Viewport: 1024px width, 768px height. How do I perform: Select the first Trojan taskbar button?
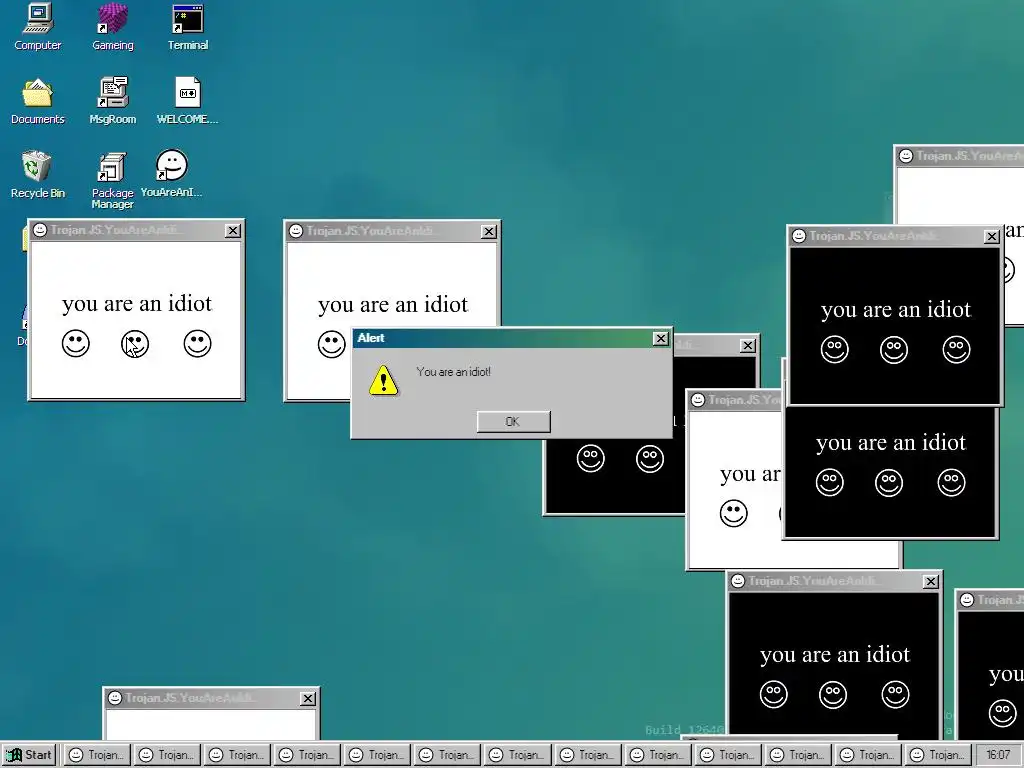97,755
